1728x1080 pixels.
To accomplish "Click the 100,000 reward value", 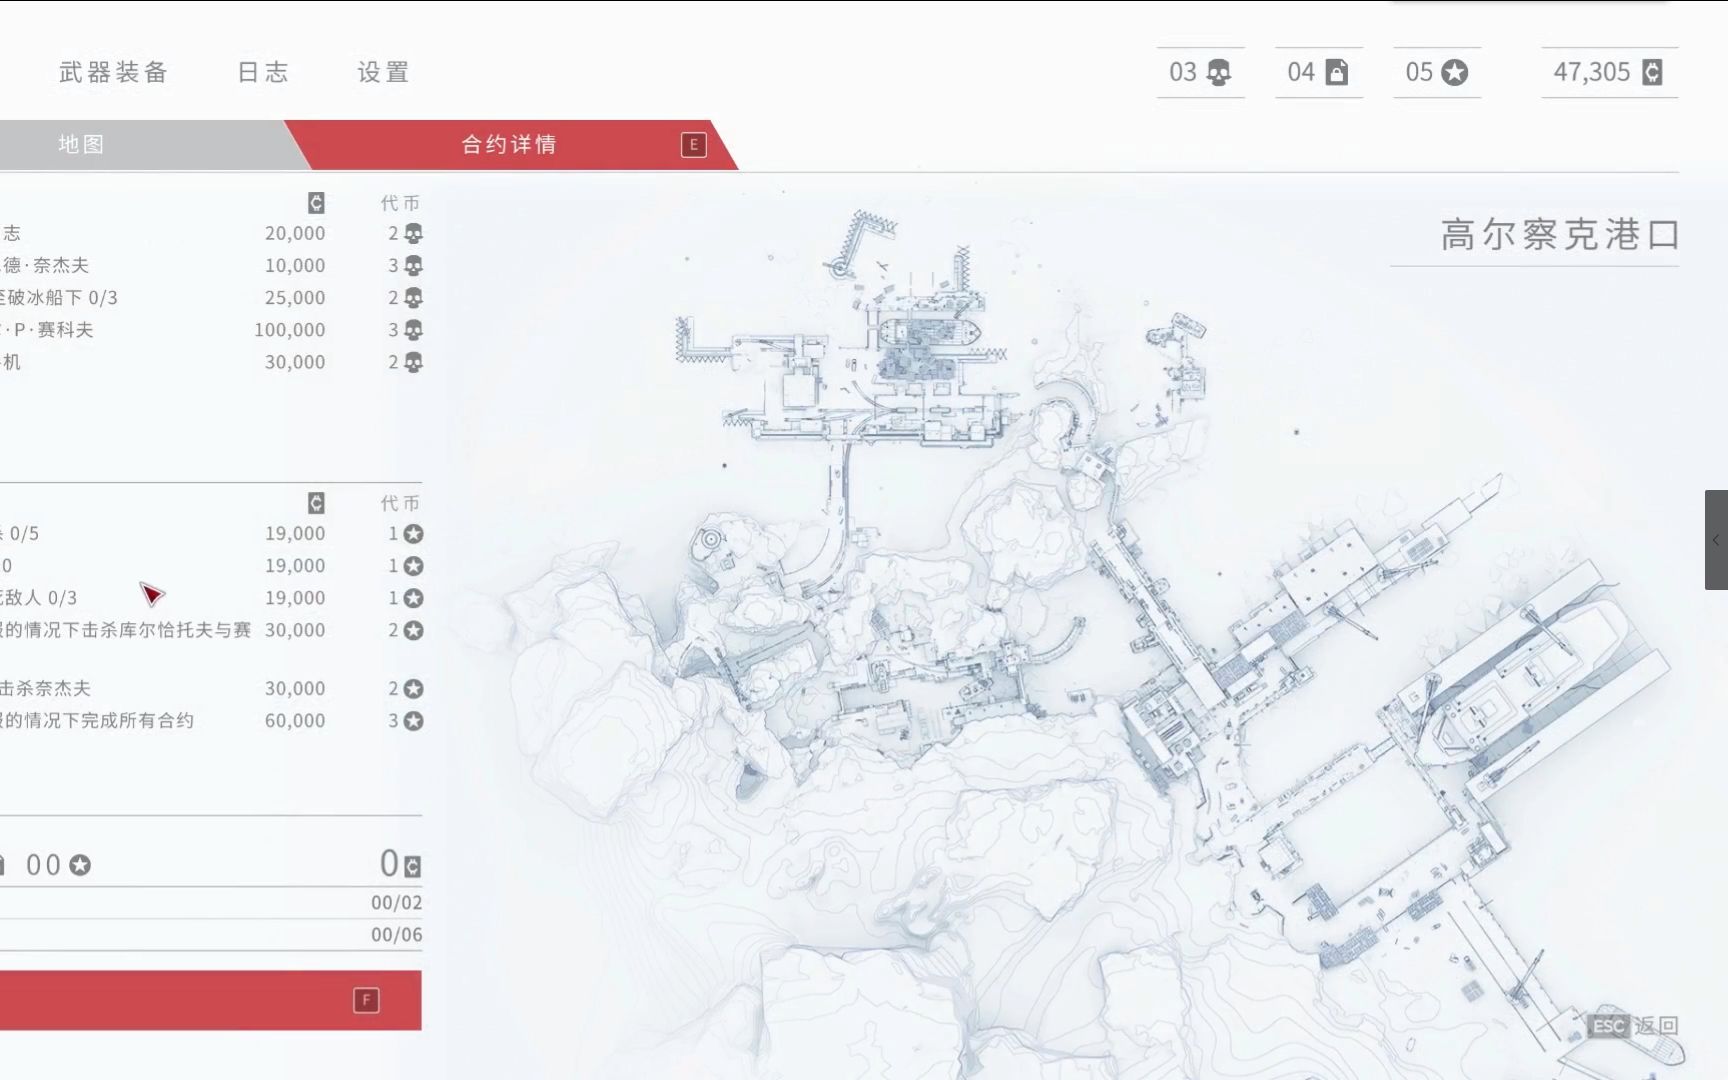I will pos(289,329).
